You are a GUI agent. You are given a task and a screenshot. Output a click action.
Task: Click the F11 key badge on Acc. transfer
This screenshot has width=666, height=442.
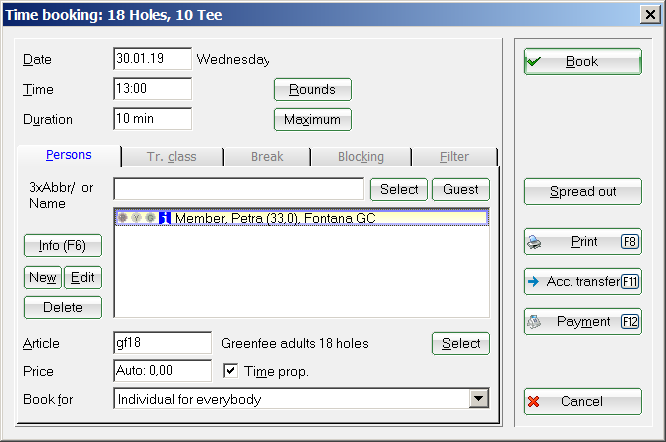coord(630,282)
